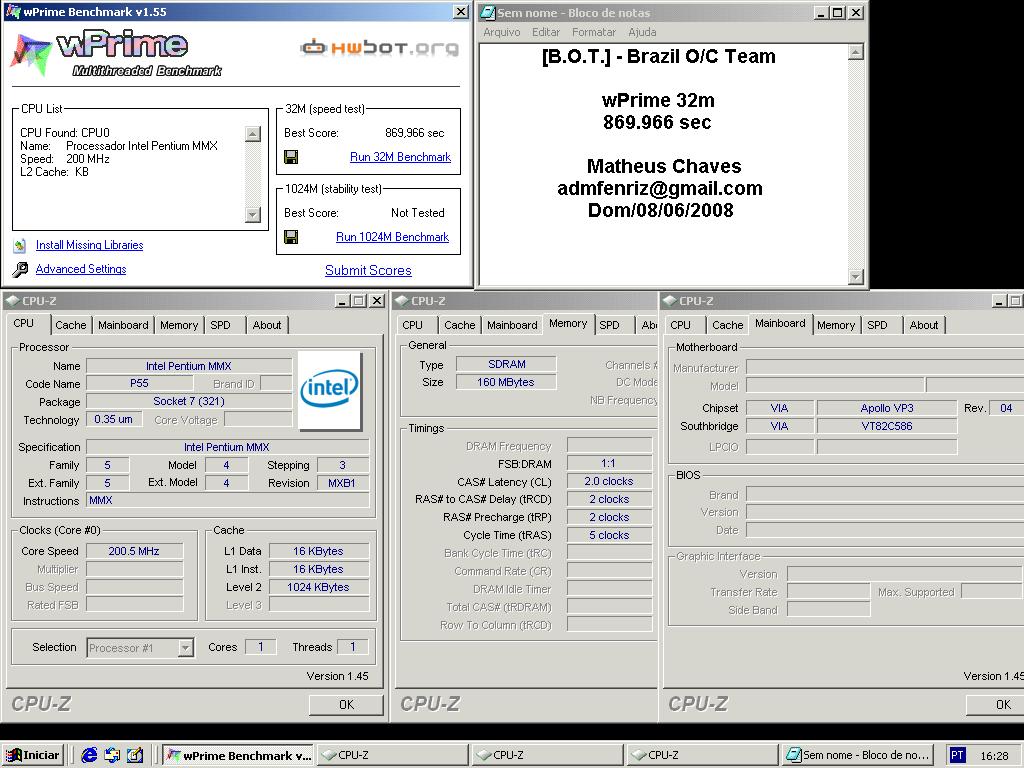Run the 1024M Benchmark
The width and height of the screenshot is (1024, 768).
(x=392, y=237)
